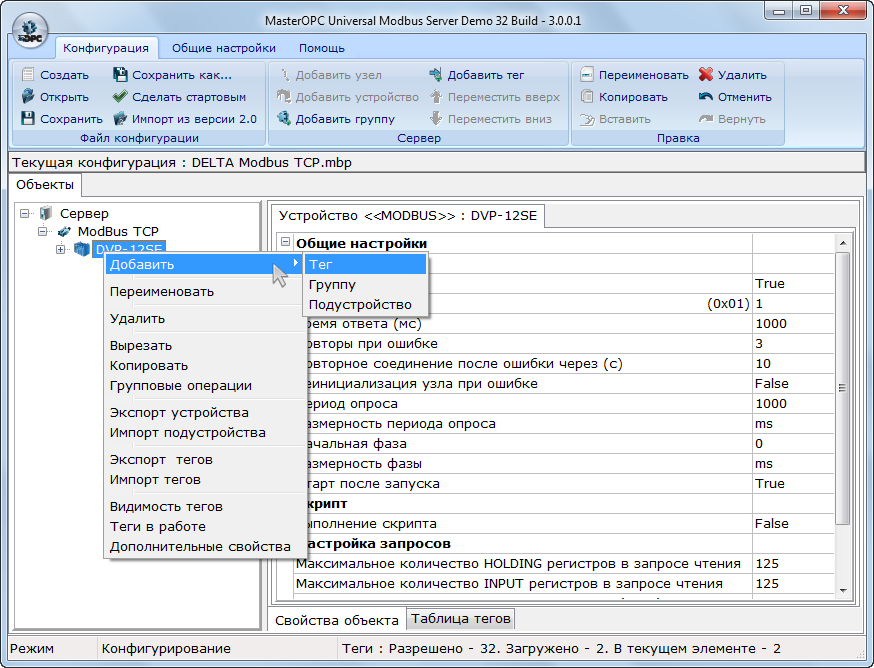Collapse the Сервер tree node
The image size is (874, 668).
pos(25,213)
